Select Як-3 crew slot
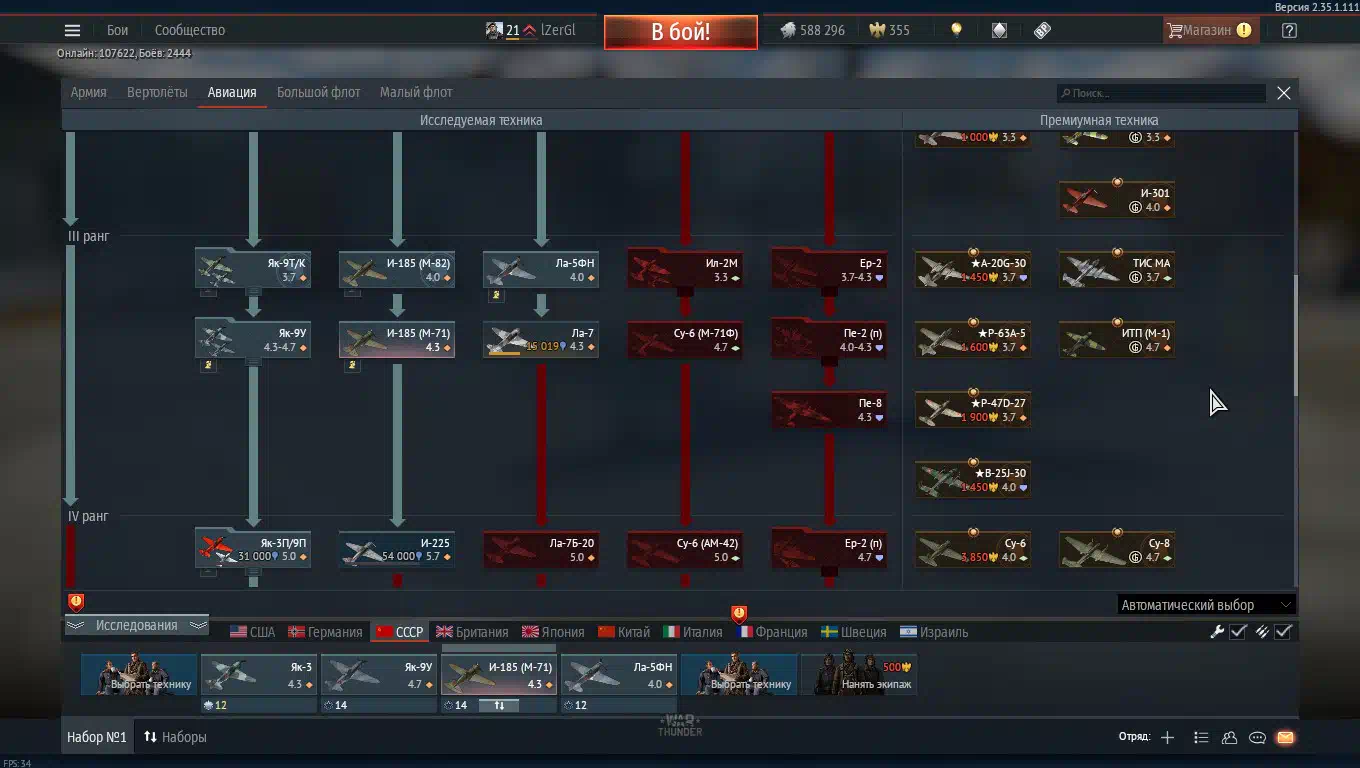The width and height of the screenshot is (1360, 768). (259, 675)
